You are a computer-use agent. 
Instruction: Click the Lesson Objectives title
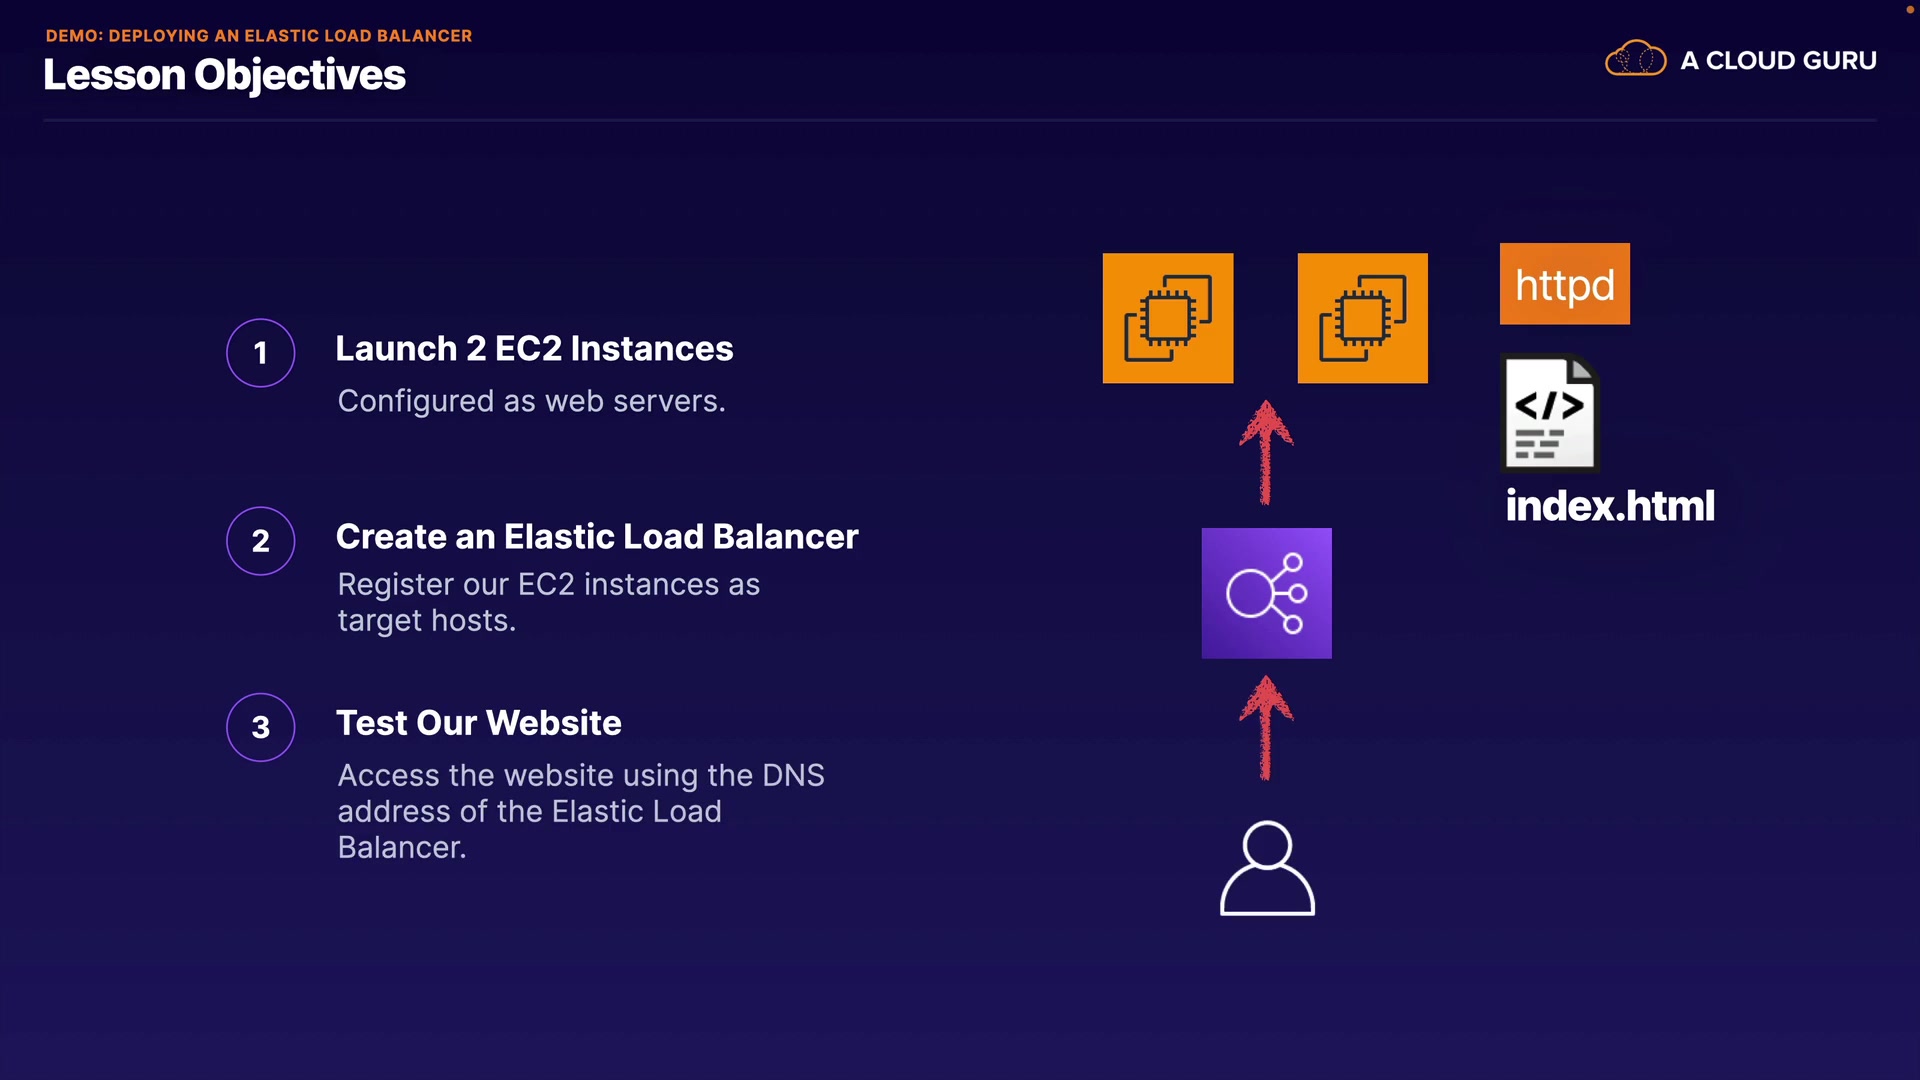coord(224,75)
